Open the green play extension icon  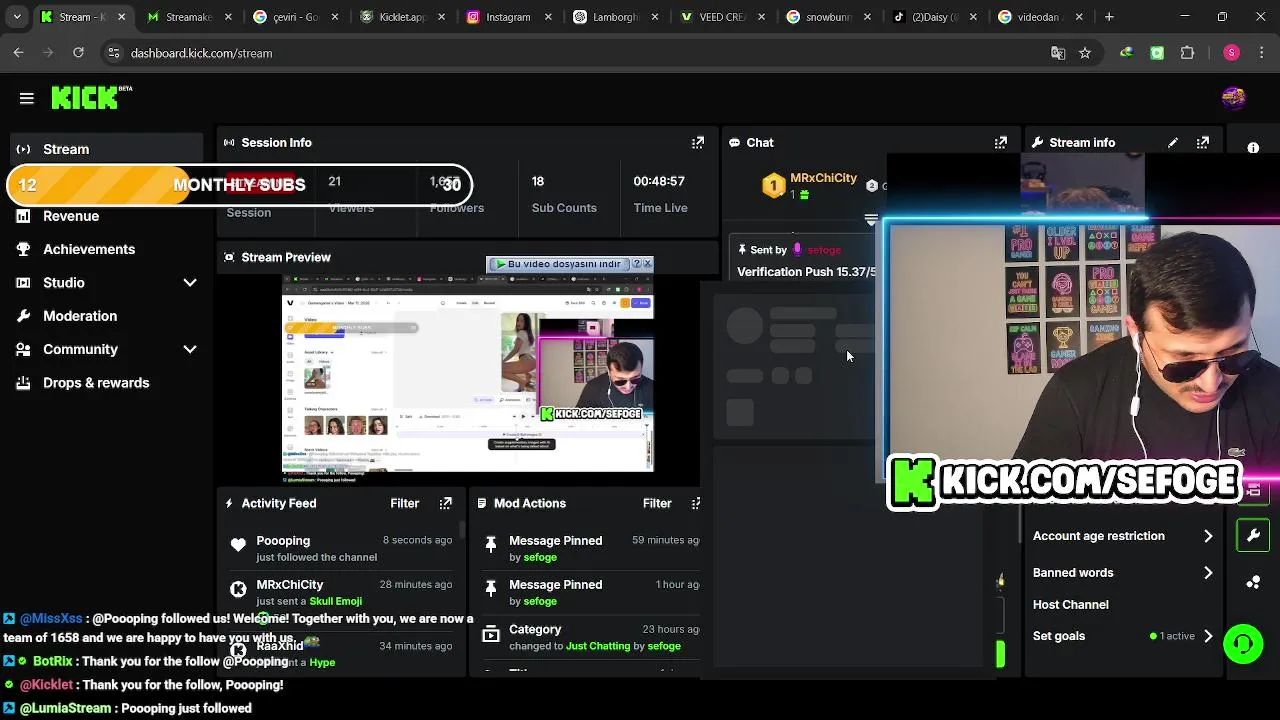(1157, 53)
